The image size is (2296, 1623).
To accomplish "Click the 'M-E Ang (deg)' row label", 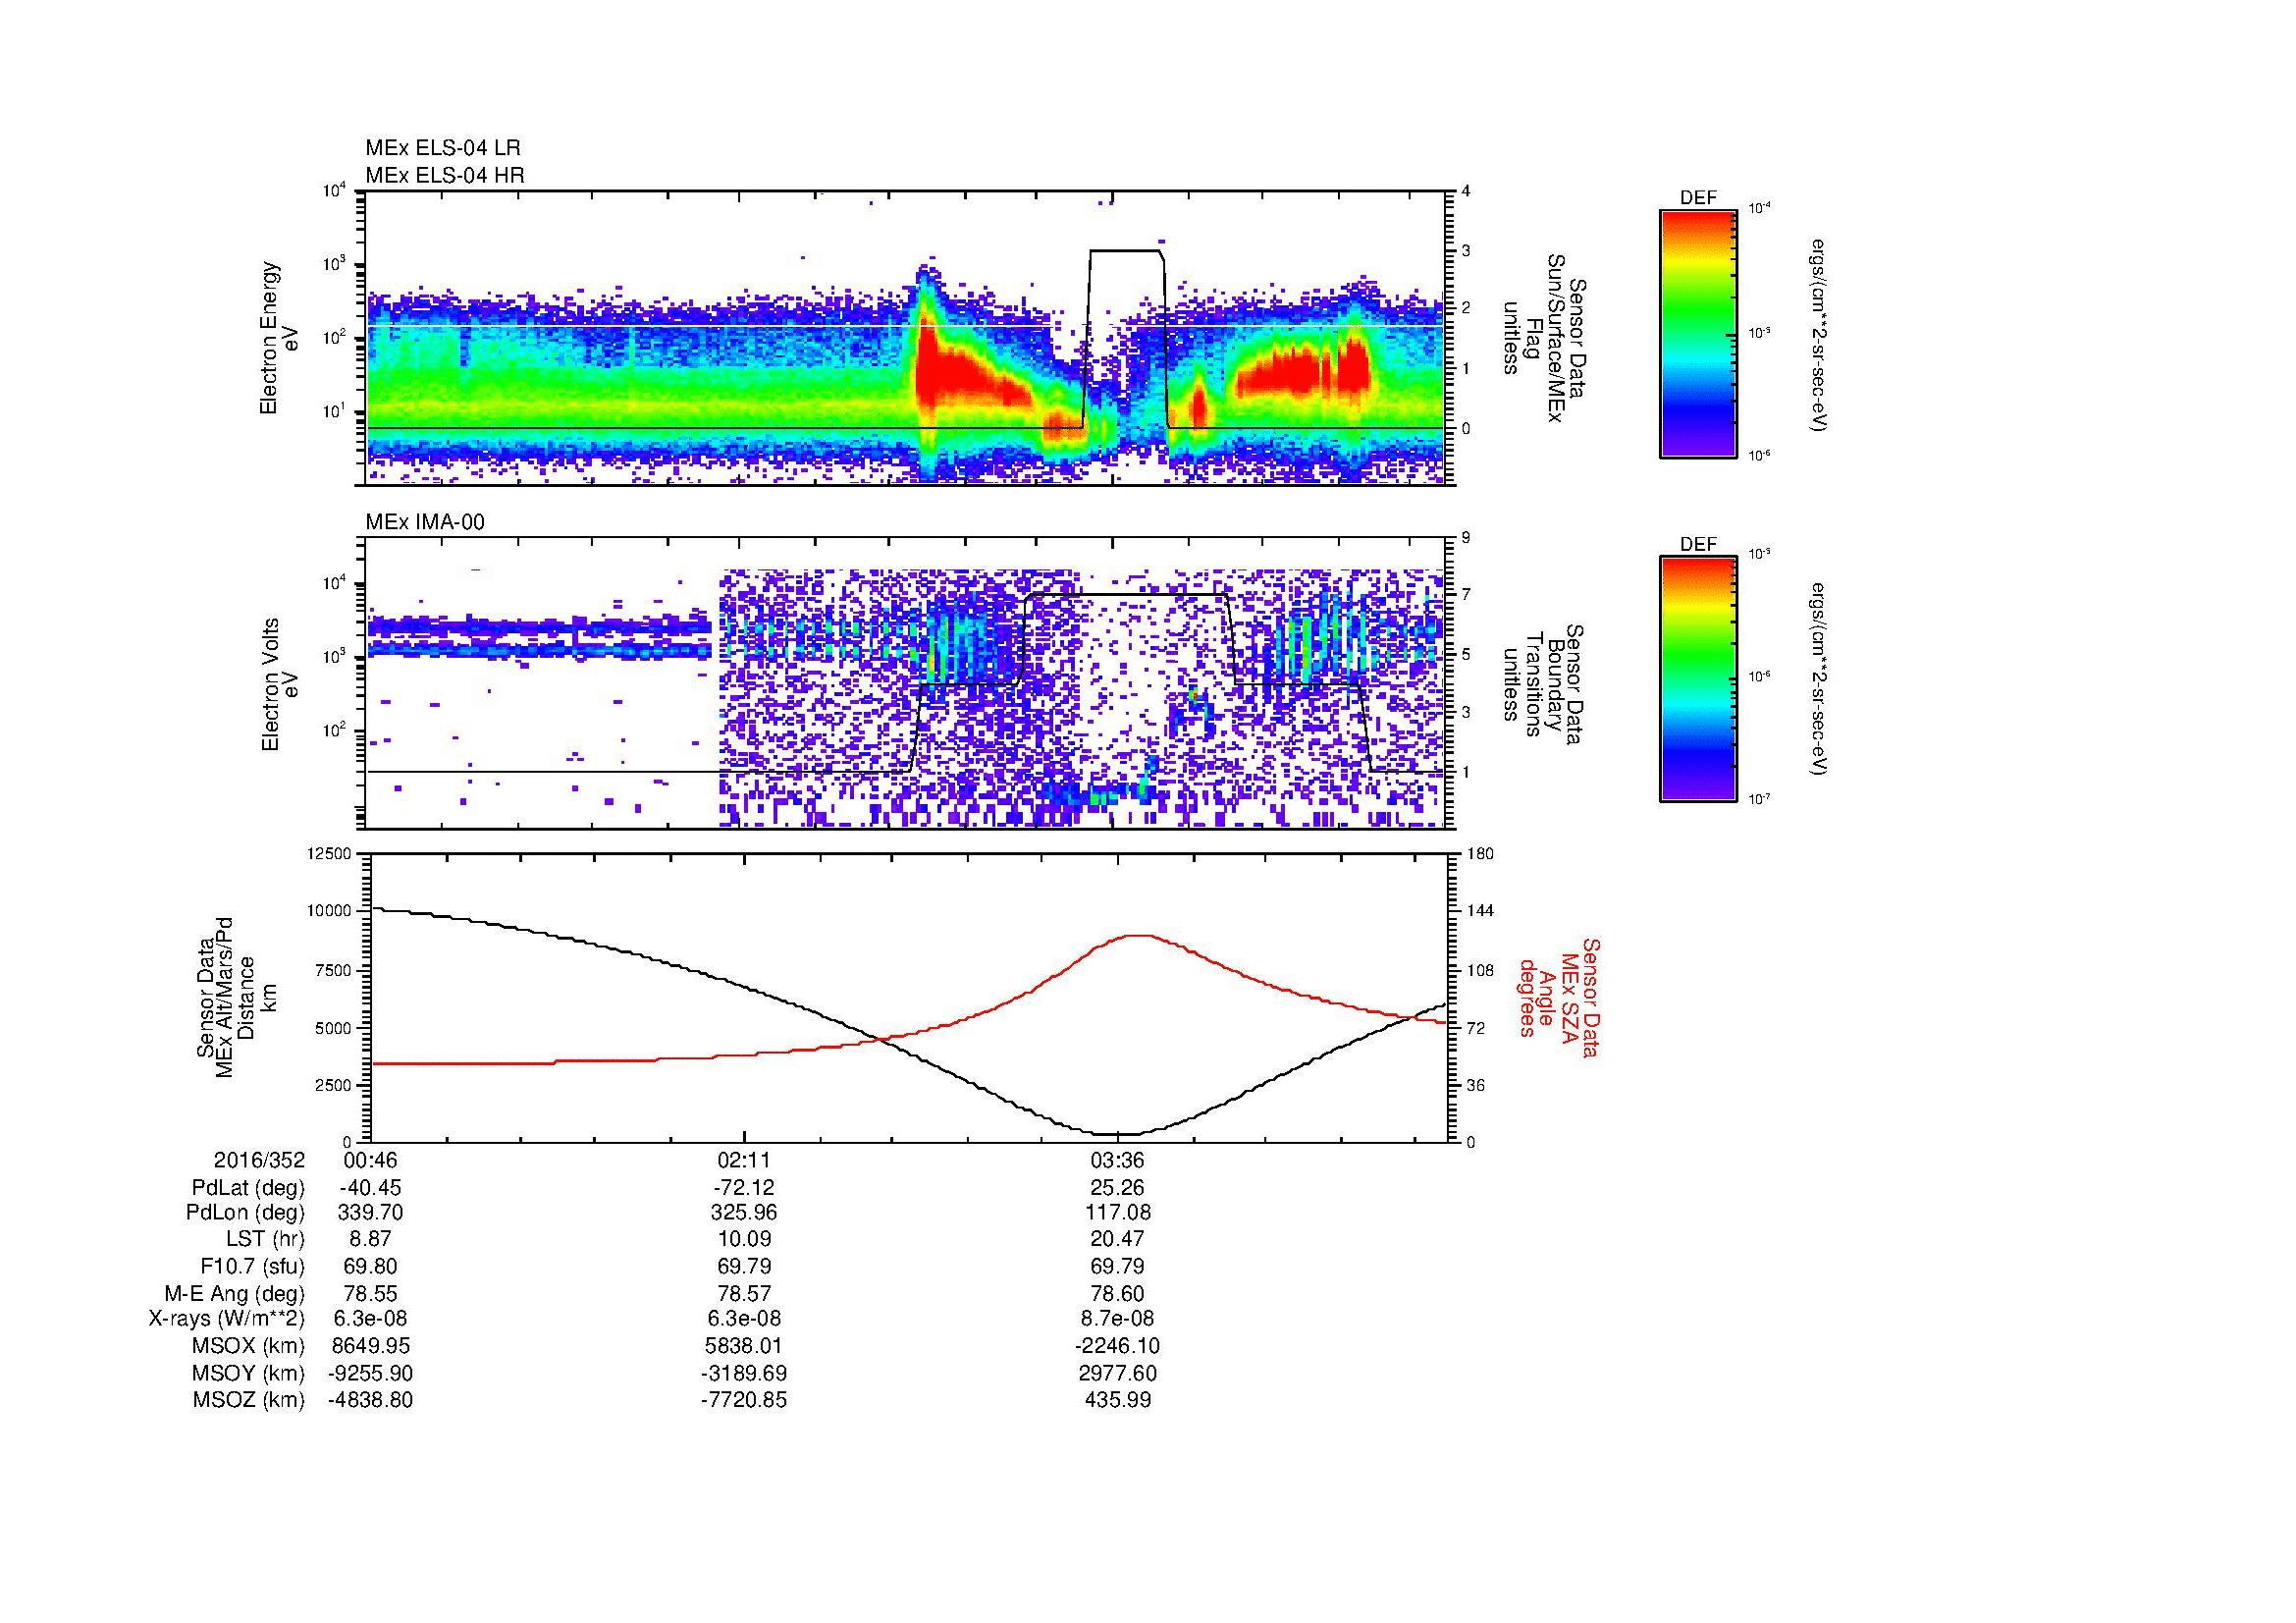I will [x=235, y=1294].
